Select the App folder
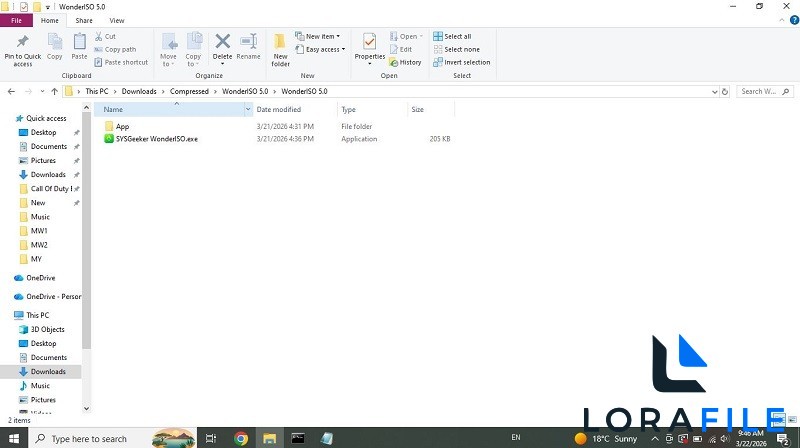 [x=122, y=127]
